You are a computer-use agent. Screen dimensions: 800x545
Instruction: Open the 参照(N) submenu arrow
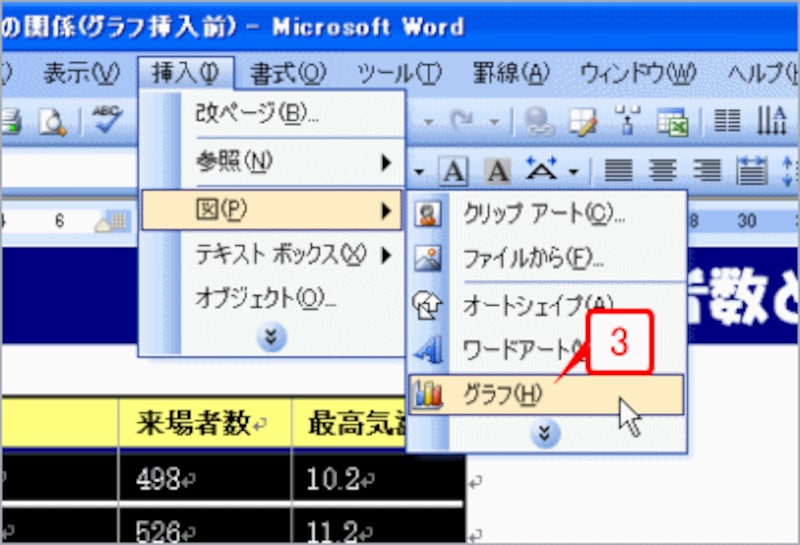tap(386, 163)
